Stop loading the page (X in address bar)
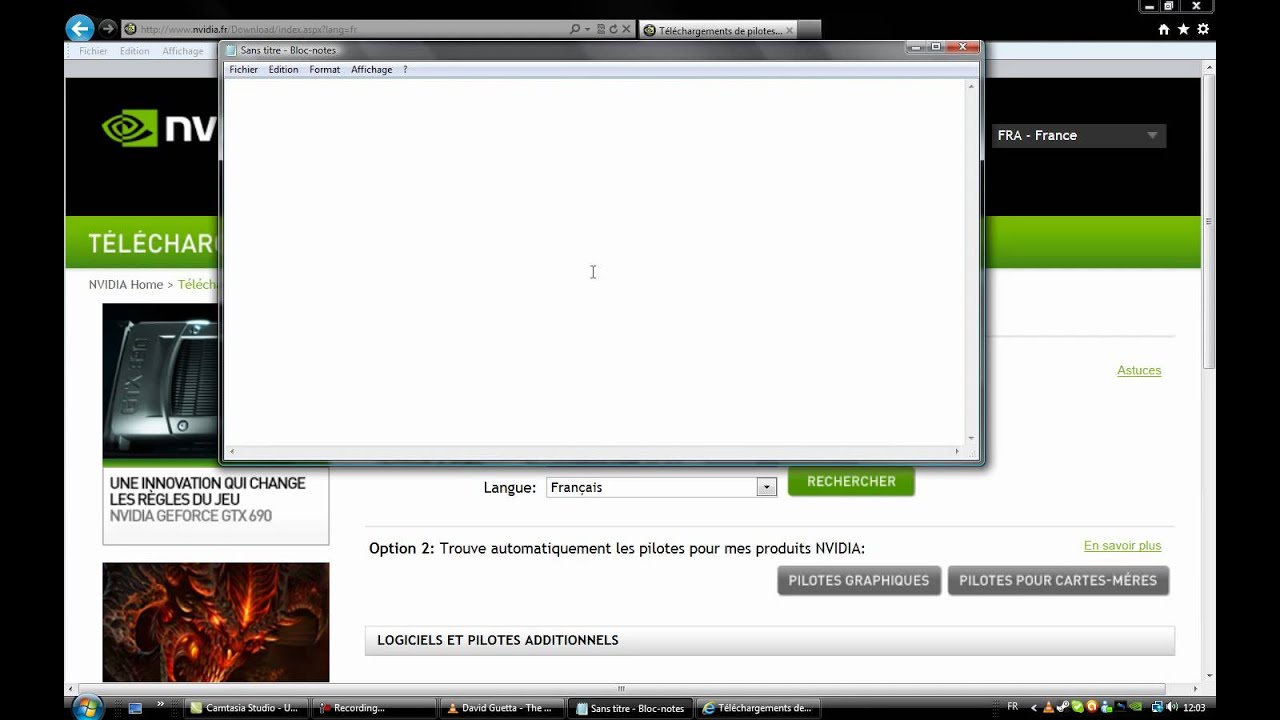Screen dimensions: 1280x720 coord(627,29)
